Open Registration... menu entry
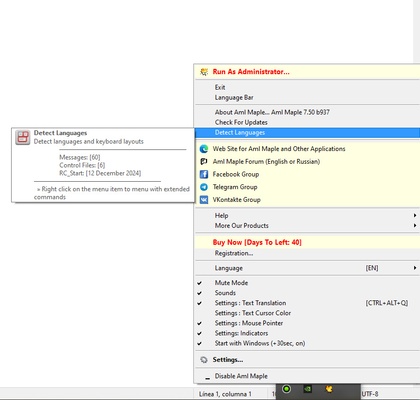The height and width of the screenshot is (400, 420). pyautogui.click(x=307, y=253)
